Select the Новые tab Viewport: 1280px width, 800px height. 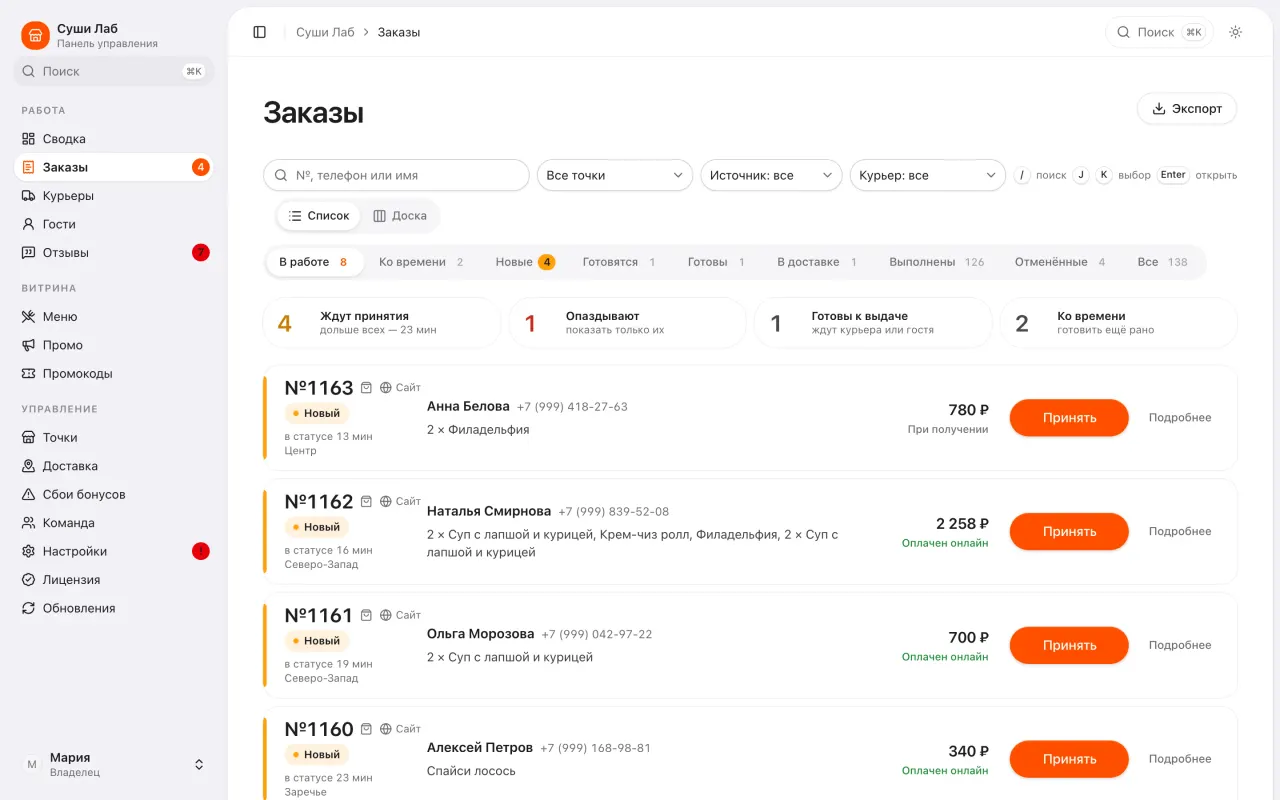coord(525,262)
